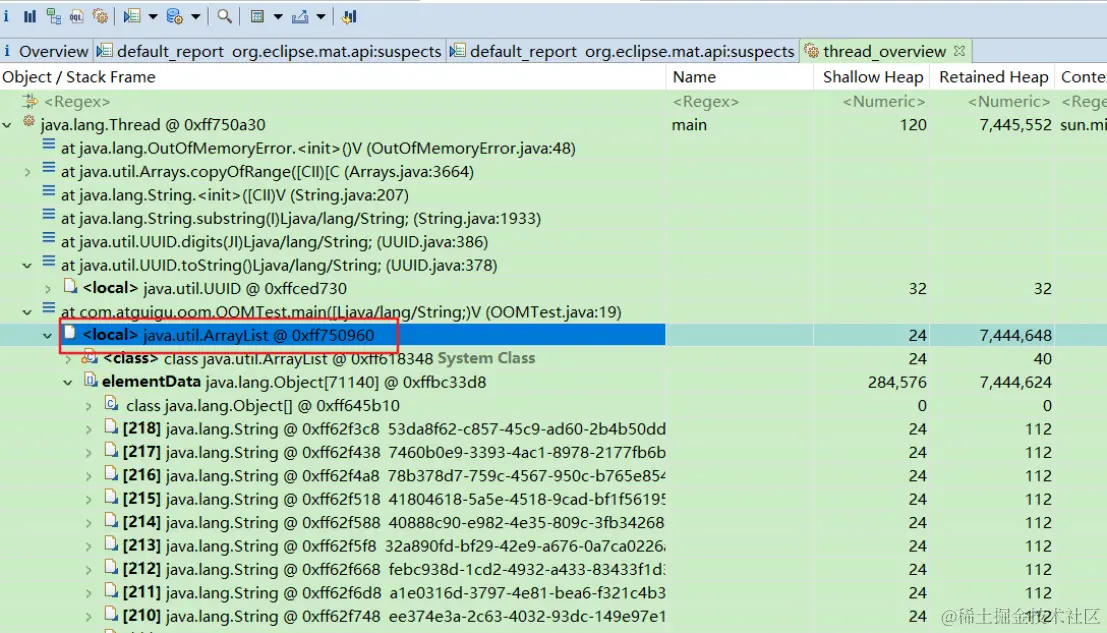The height and width of the screenshot is (633, 1107).
Task: Open the OQL query editor
Action: pyautogui.click(x=76, y=16)
